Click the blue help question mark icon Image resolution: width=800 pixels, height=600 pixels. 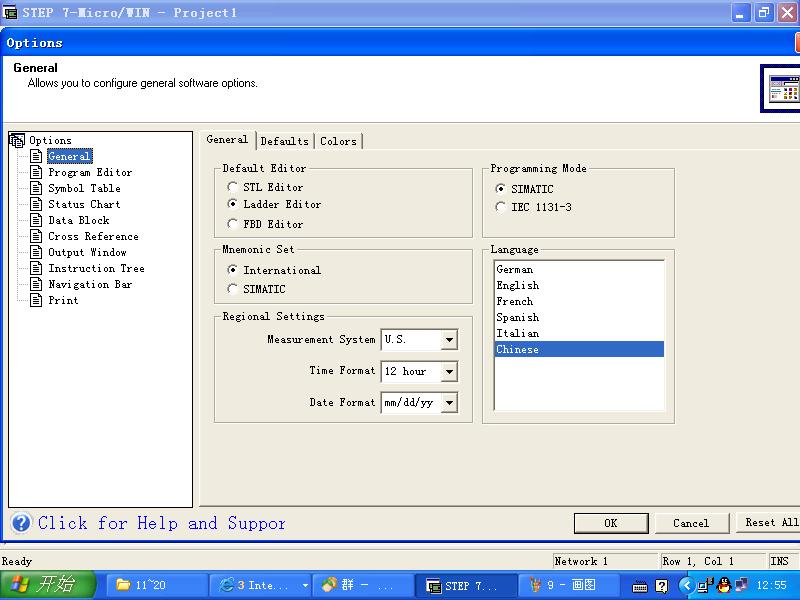click(x=21, y=523)
